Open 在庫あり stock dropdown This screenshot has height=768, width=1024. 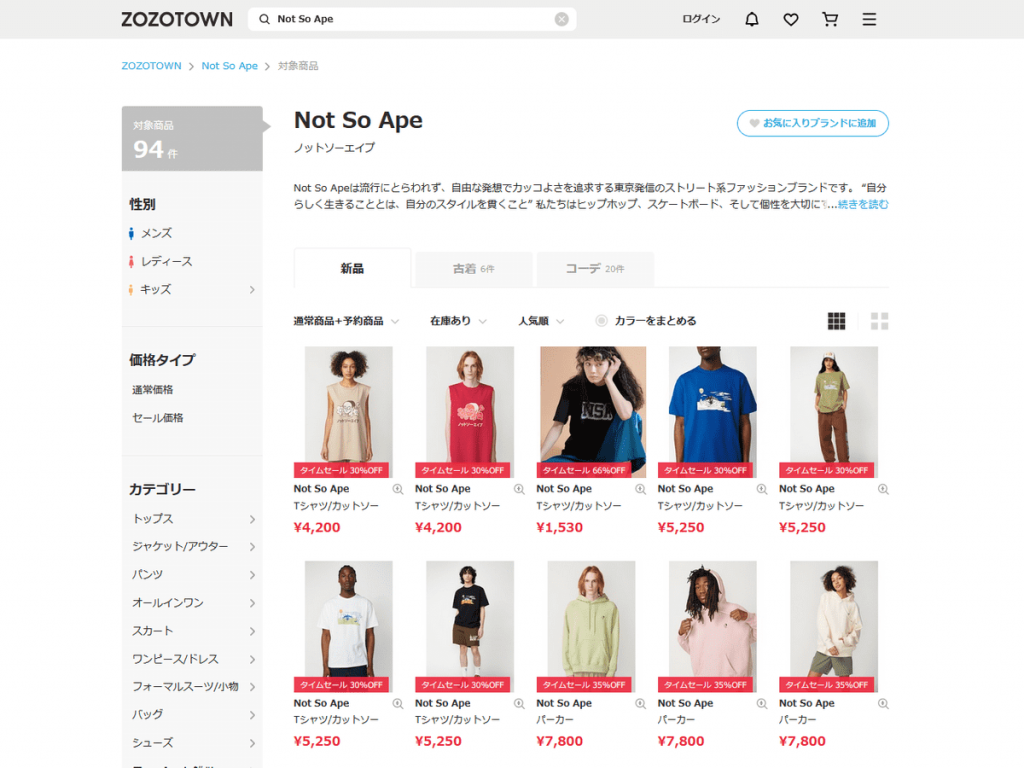(x=458, y=321)
